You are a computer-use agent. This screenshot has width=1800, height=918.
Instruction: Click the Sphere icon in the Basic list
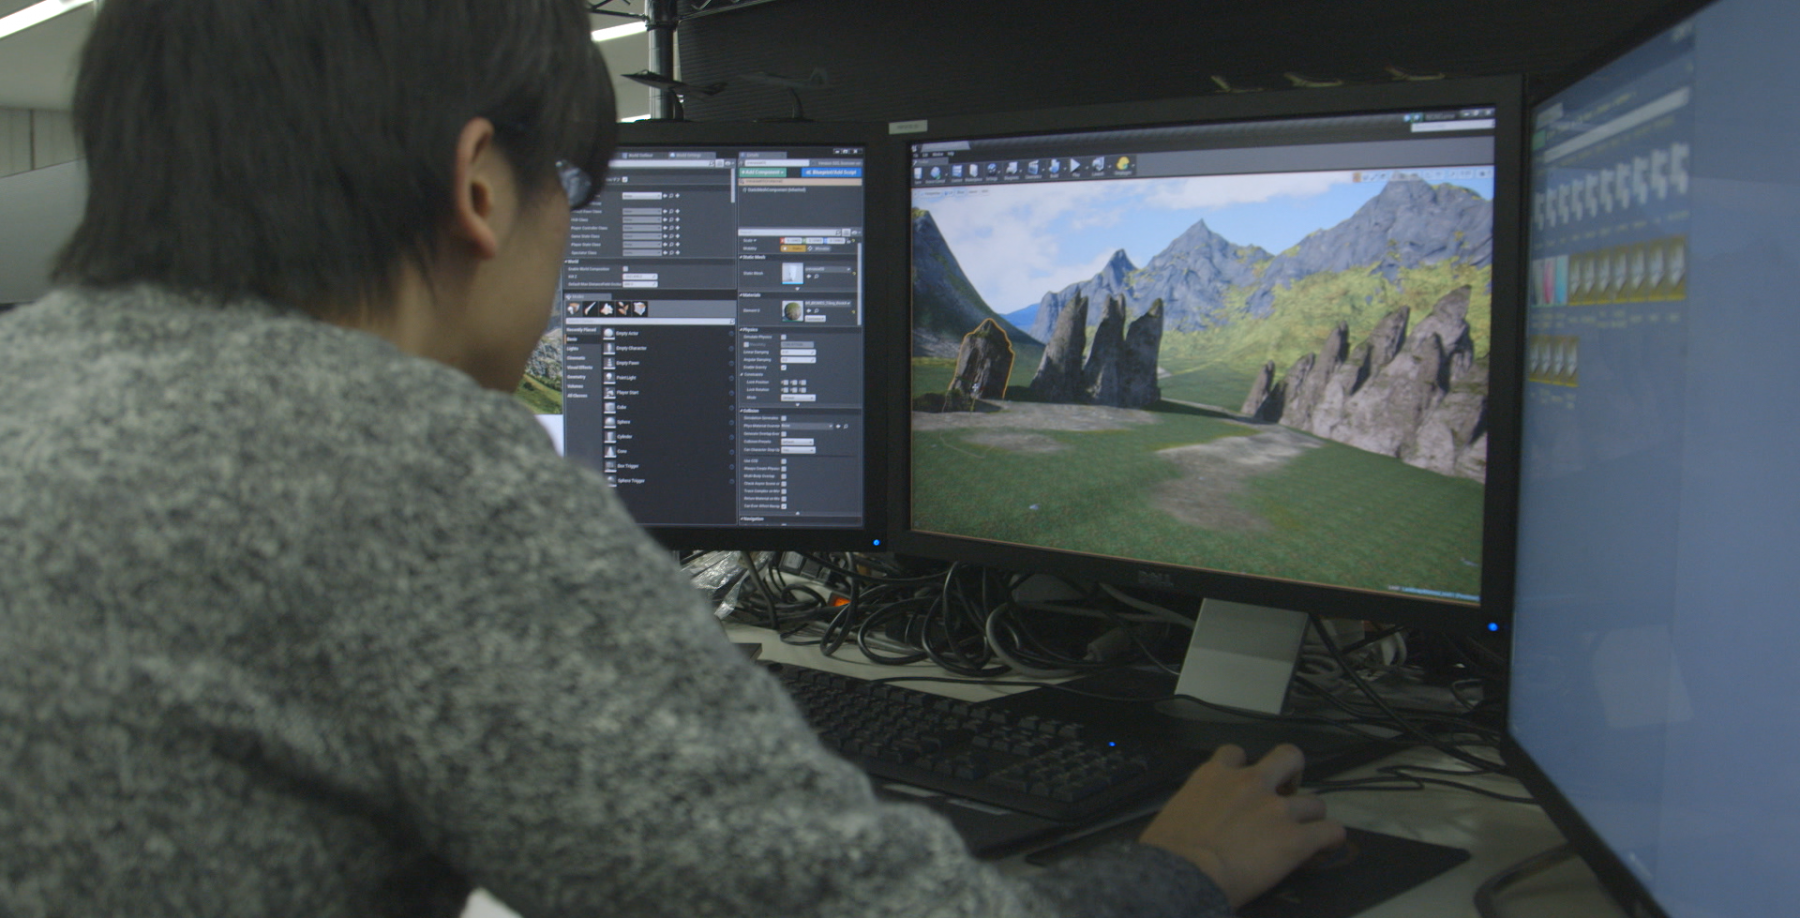(609, 422)
